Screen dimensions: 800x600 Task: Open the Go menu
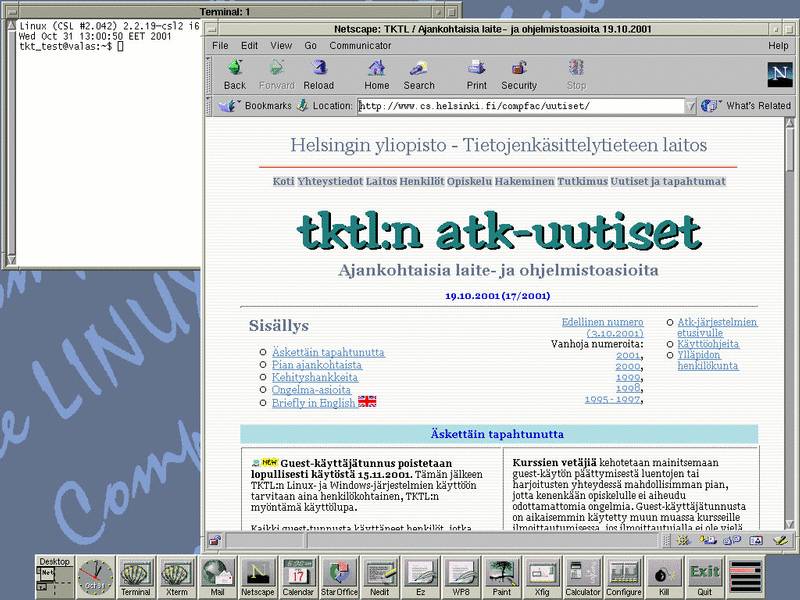310,45
